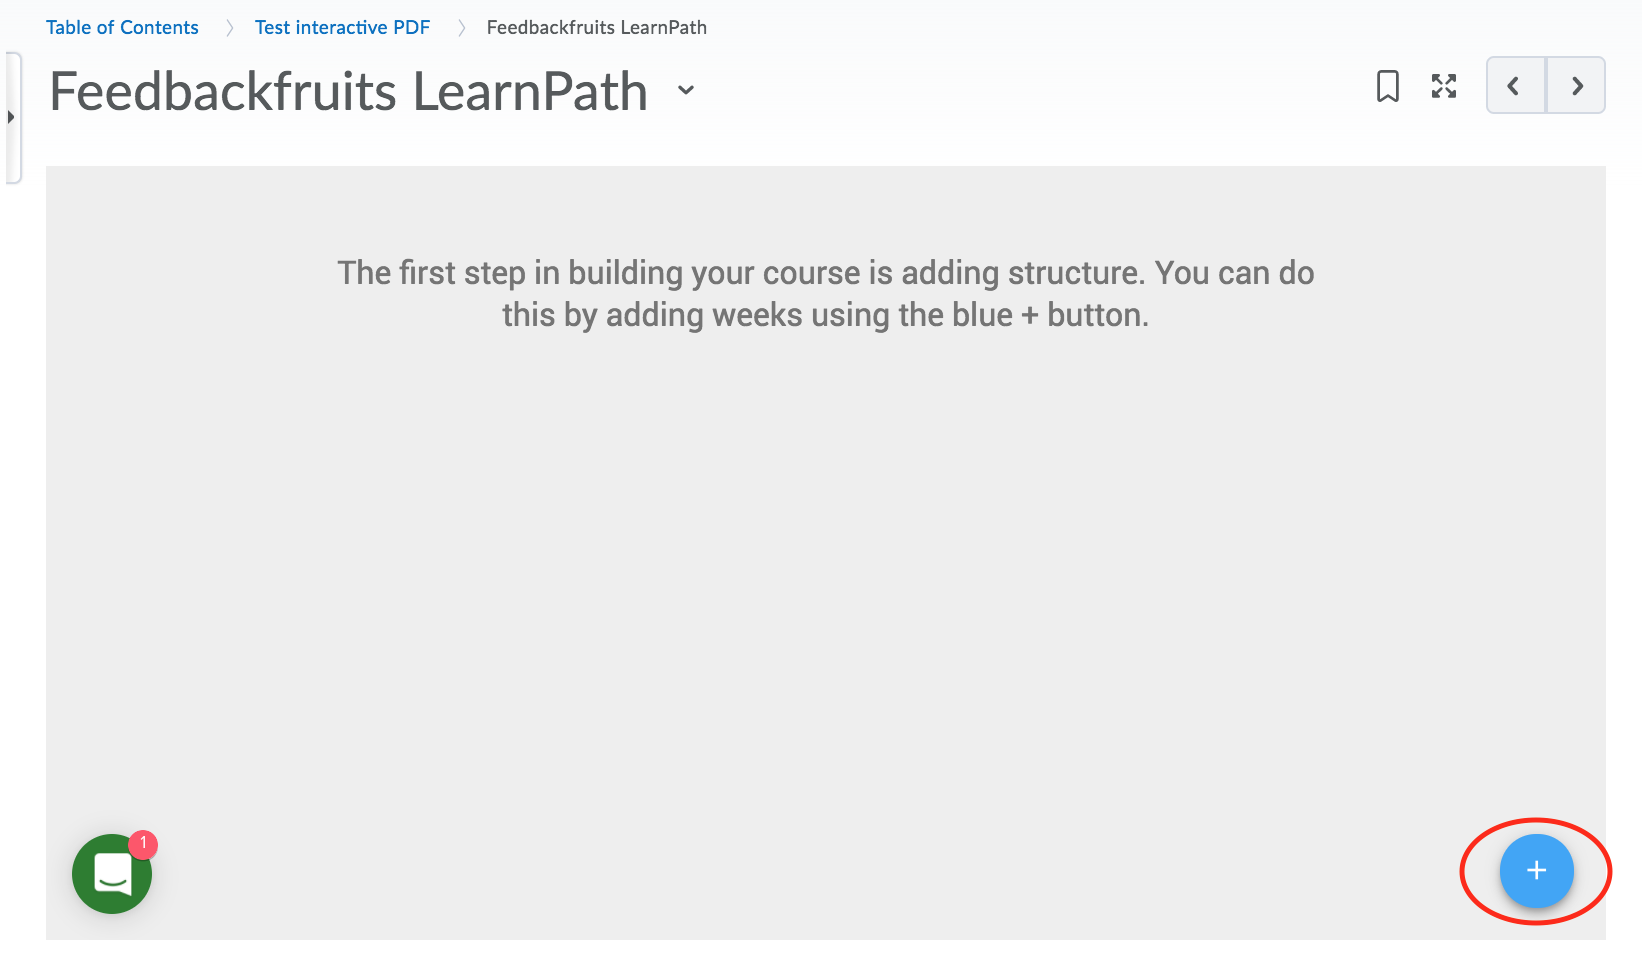
Task: Click the Feedbackfruits LearnPath page heading
Action: coord(348,91)
